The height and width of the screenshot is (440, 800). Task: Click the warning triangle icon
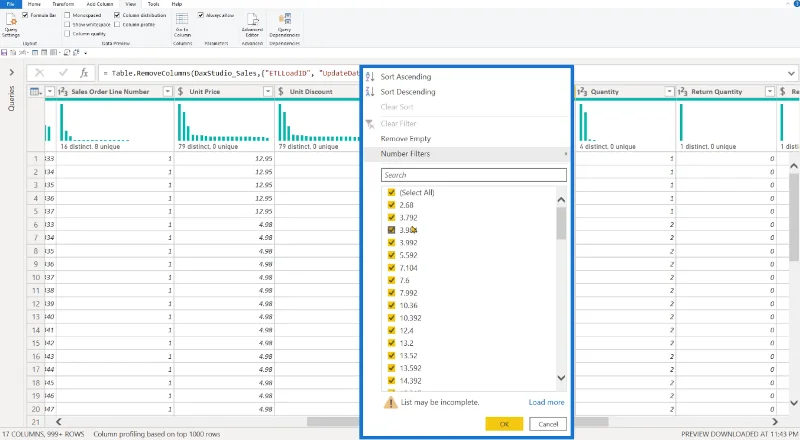point(390,403)
